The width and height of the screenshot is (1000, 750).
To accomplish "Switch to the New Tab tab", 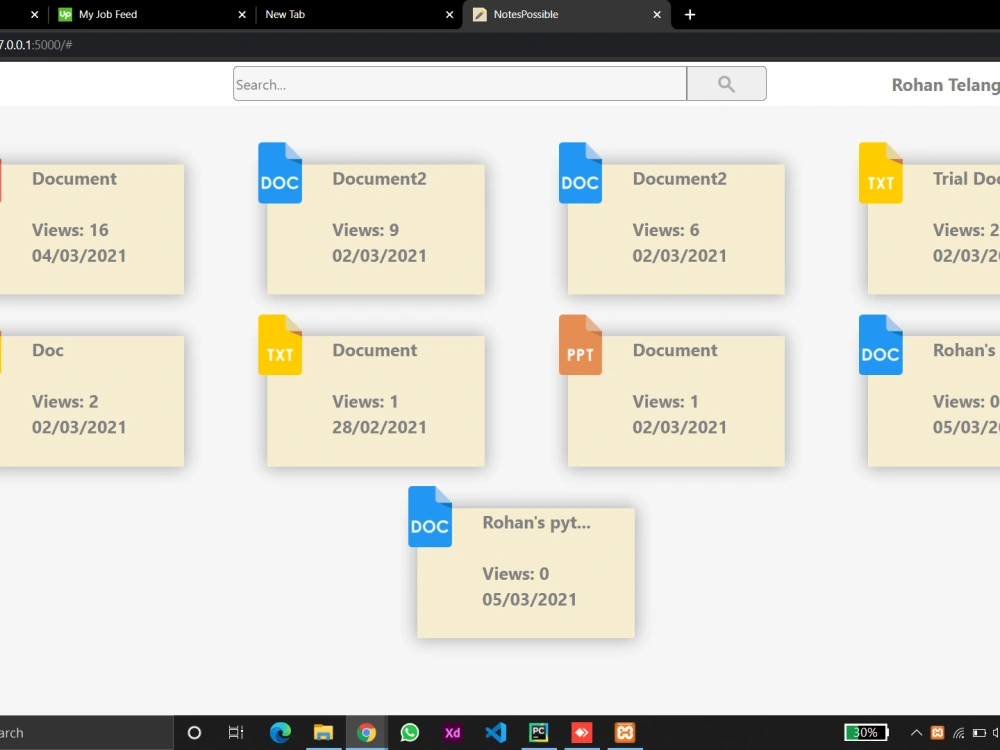I will coord(285,14).
